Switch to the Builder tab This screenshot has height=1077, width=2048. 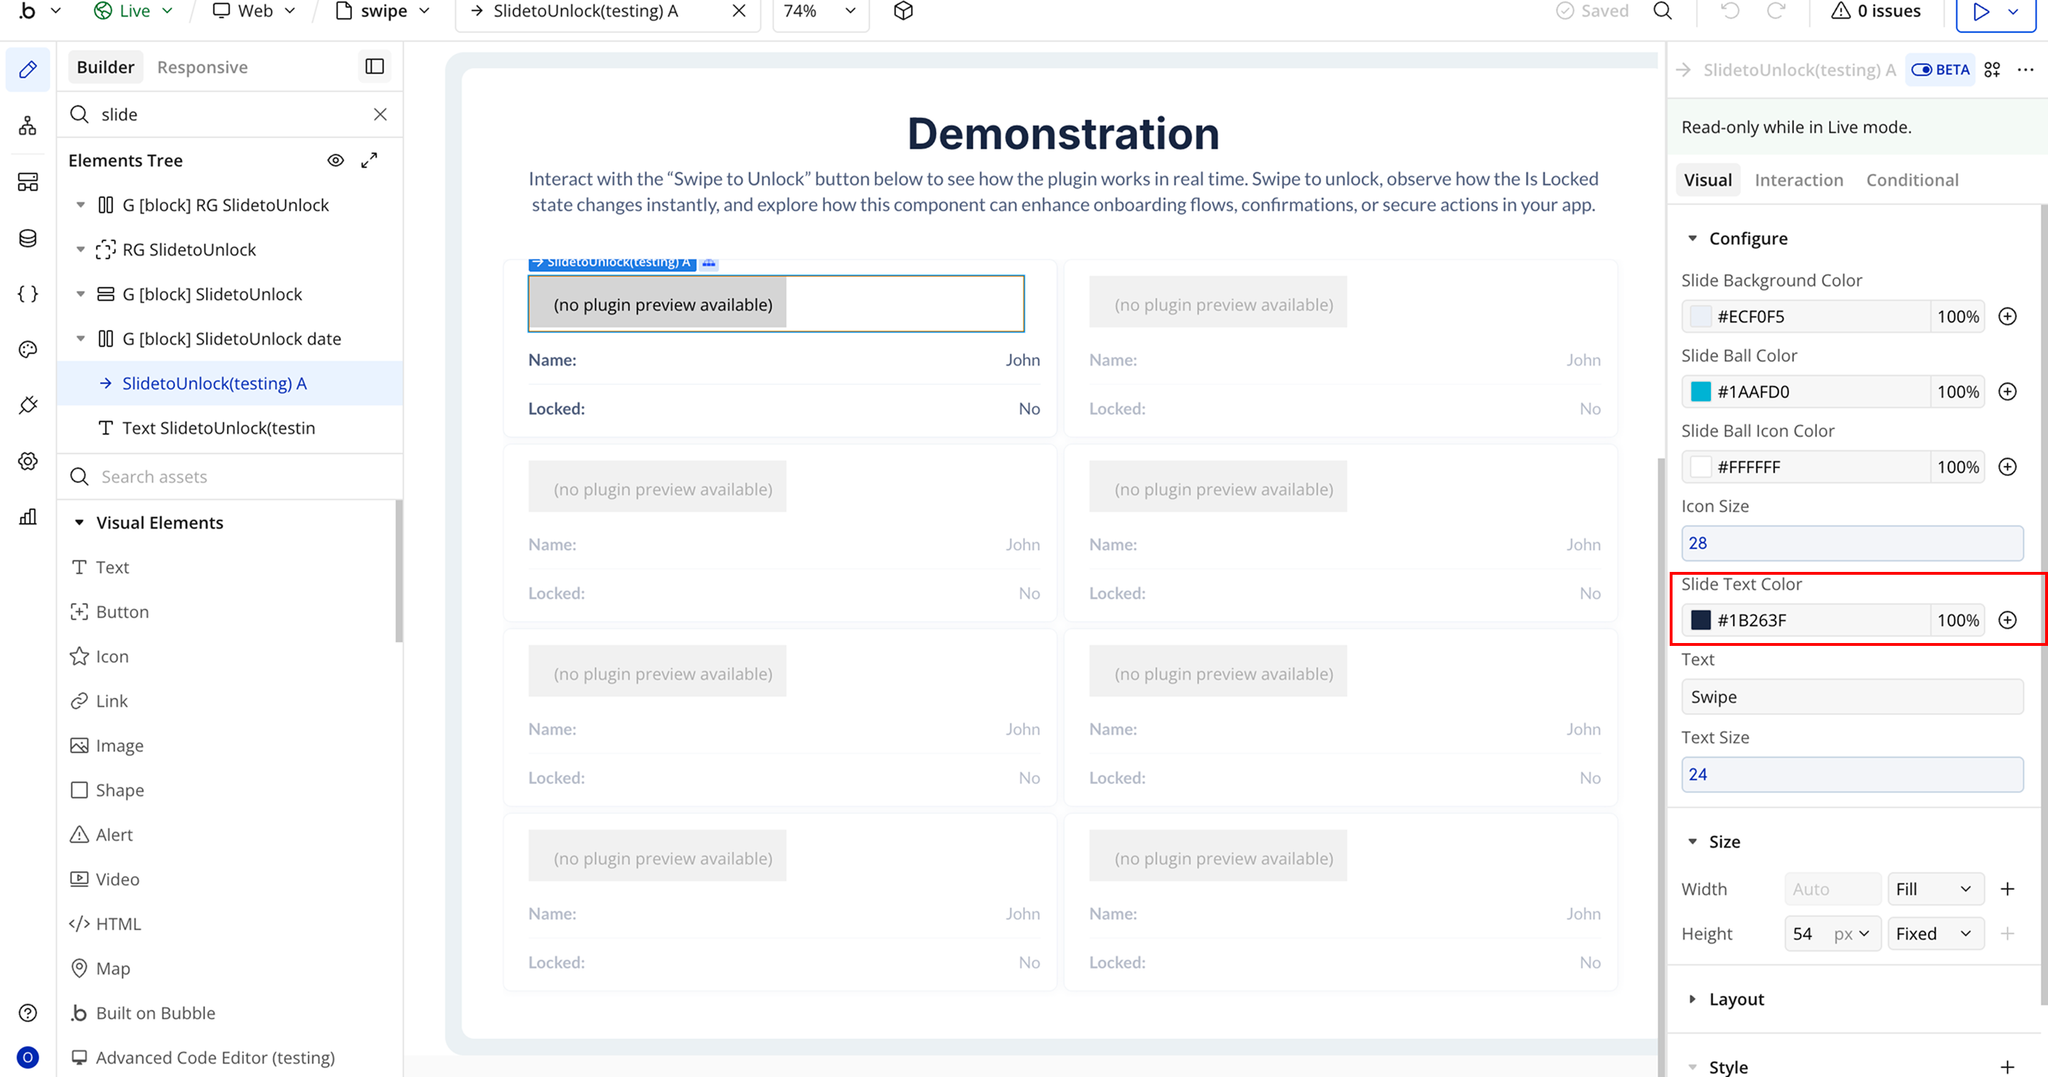click(x=105, y=67)
